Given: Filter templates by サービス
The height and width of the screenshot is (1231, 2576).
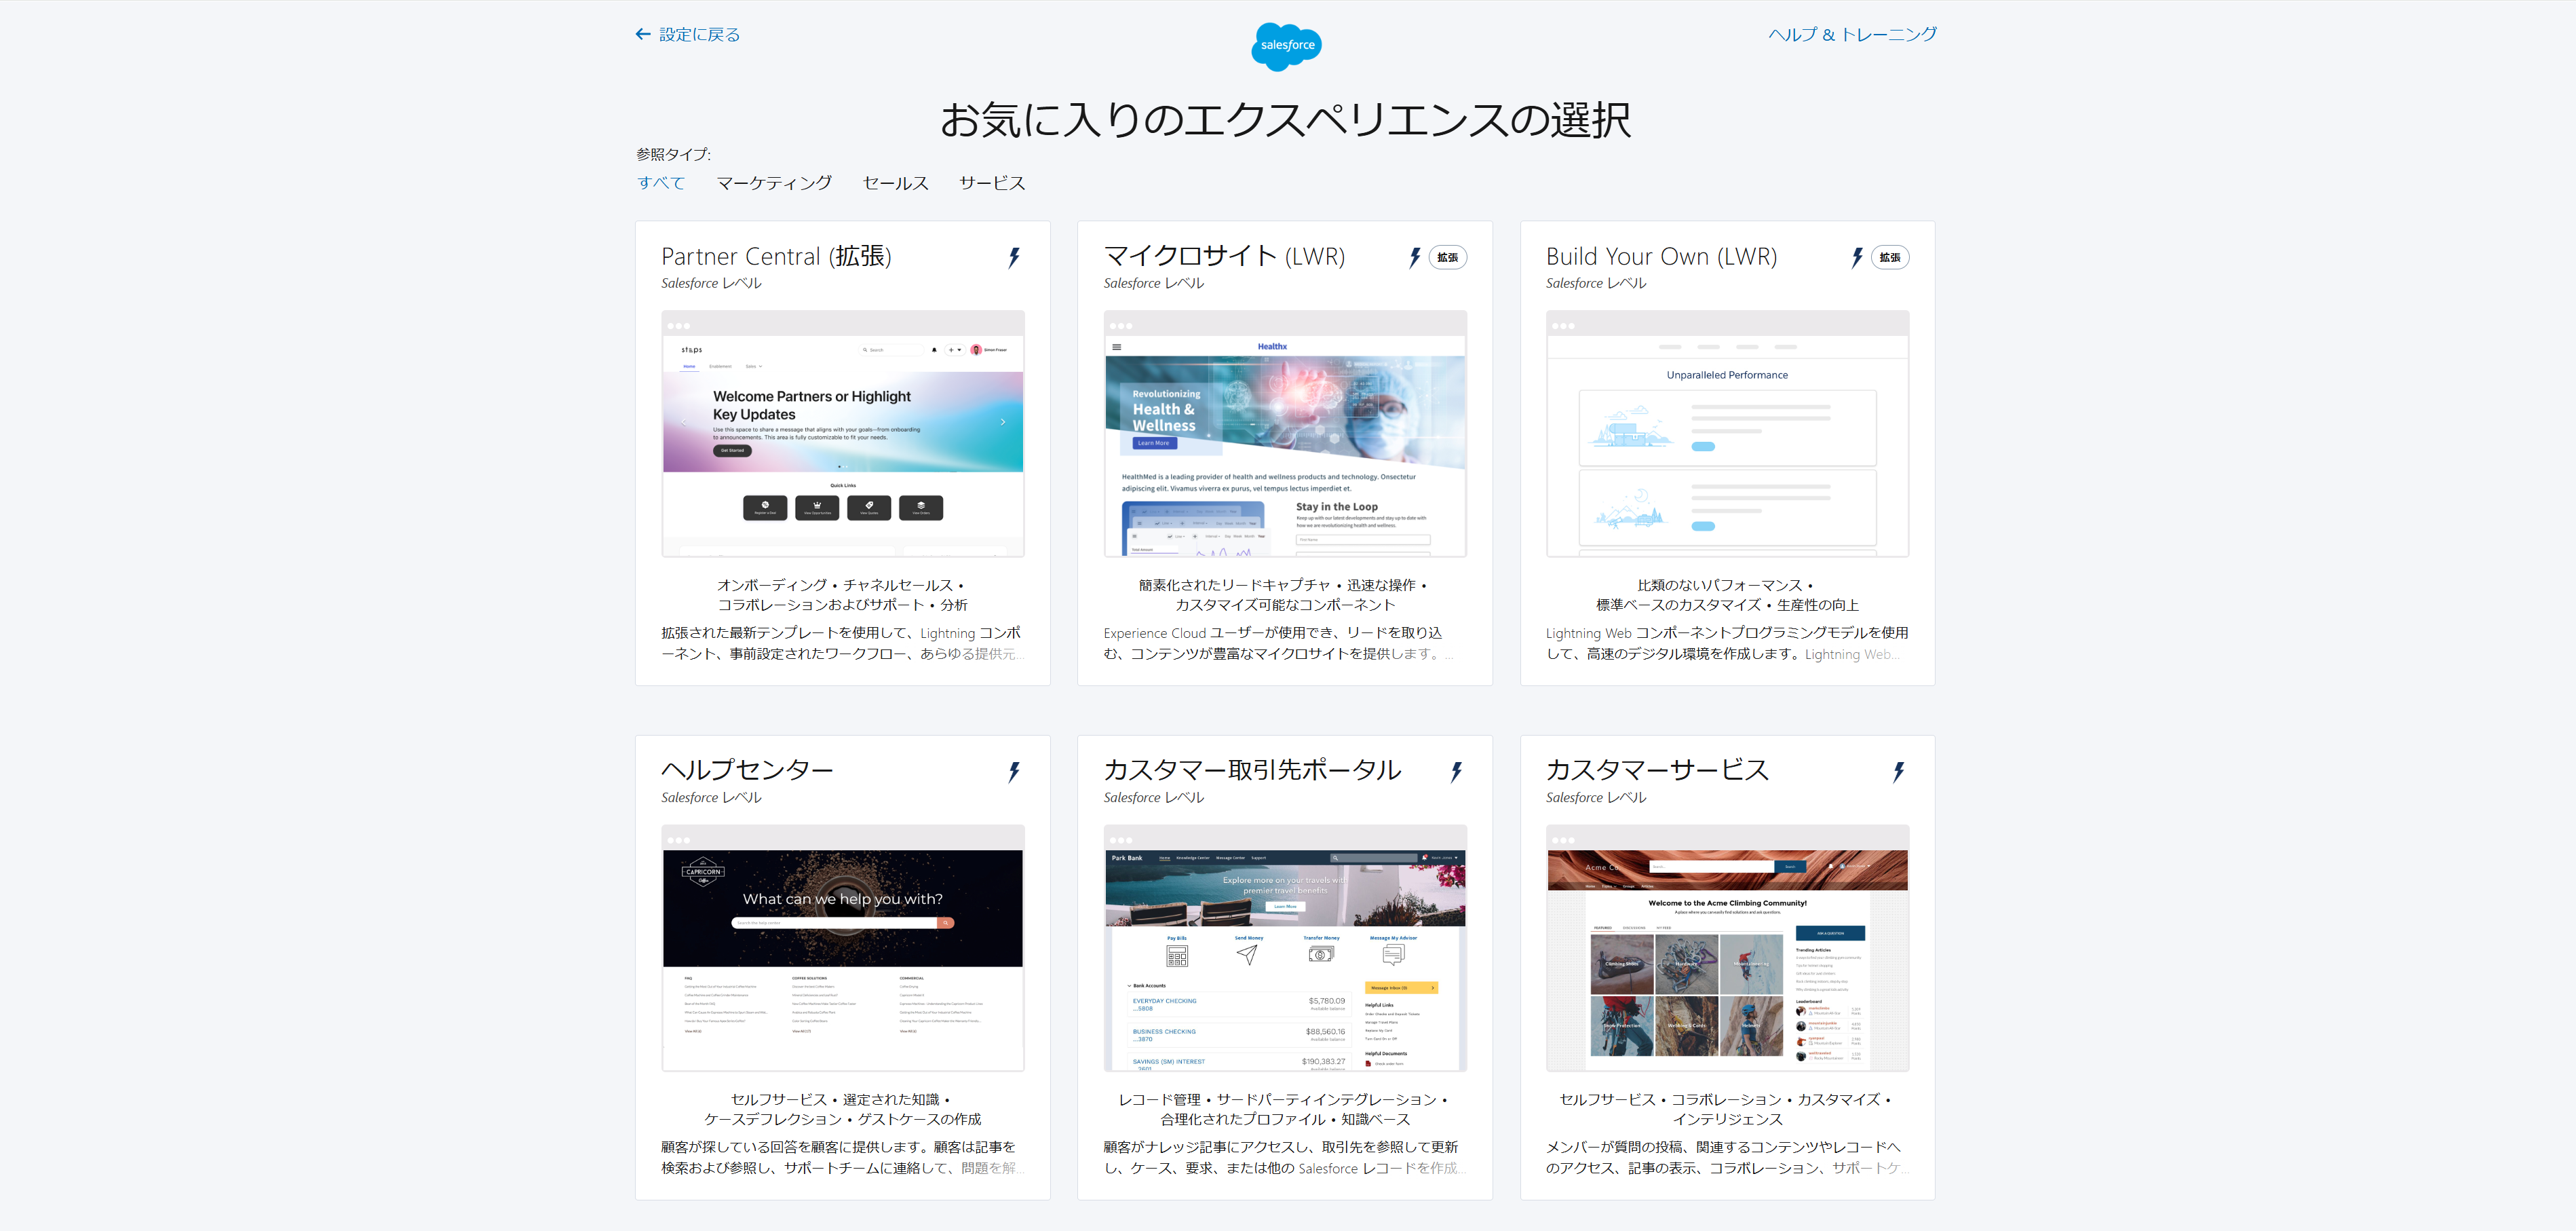Looking at the screenshot, I should coord(992,183).
